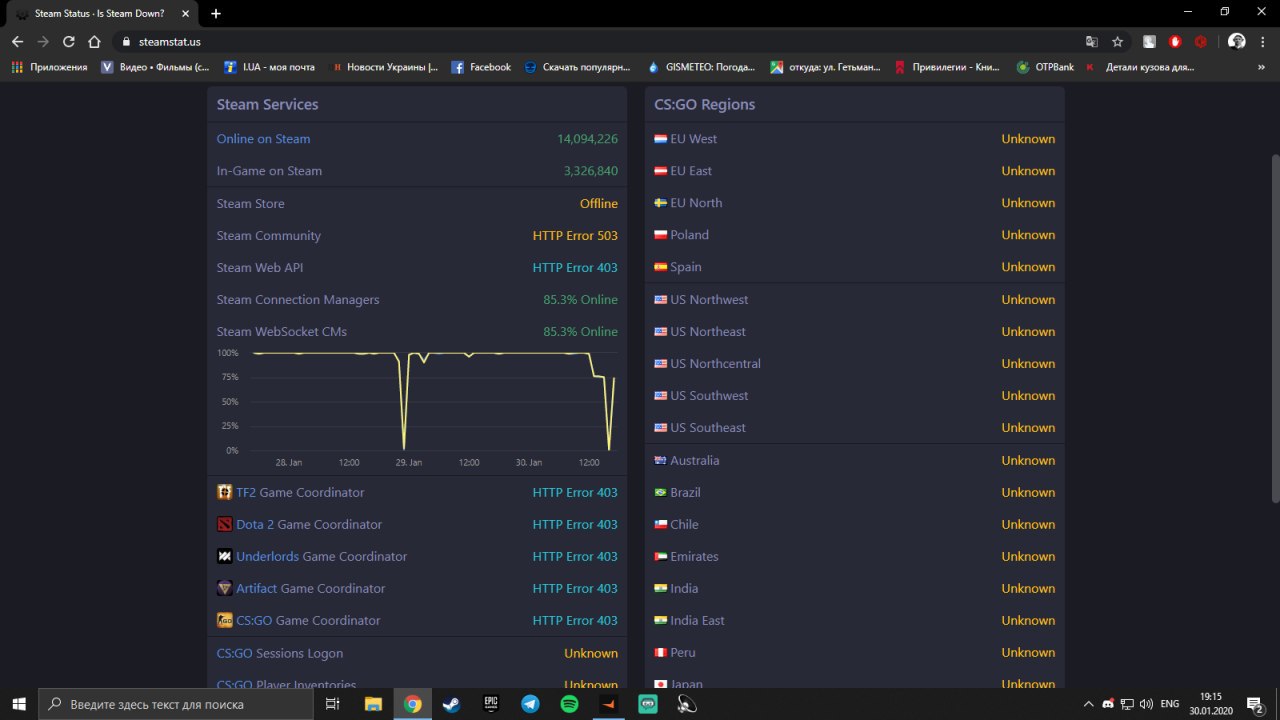Viewport: 1280px width, 720px height.
Task: Expand the bookmarks overflow chevron
Action: tap(1260, 67)
